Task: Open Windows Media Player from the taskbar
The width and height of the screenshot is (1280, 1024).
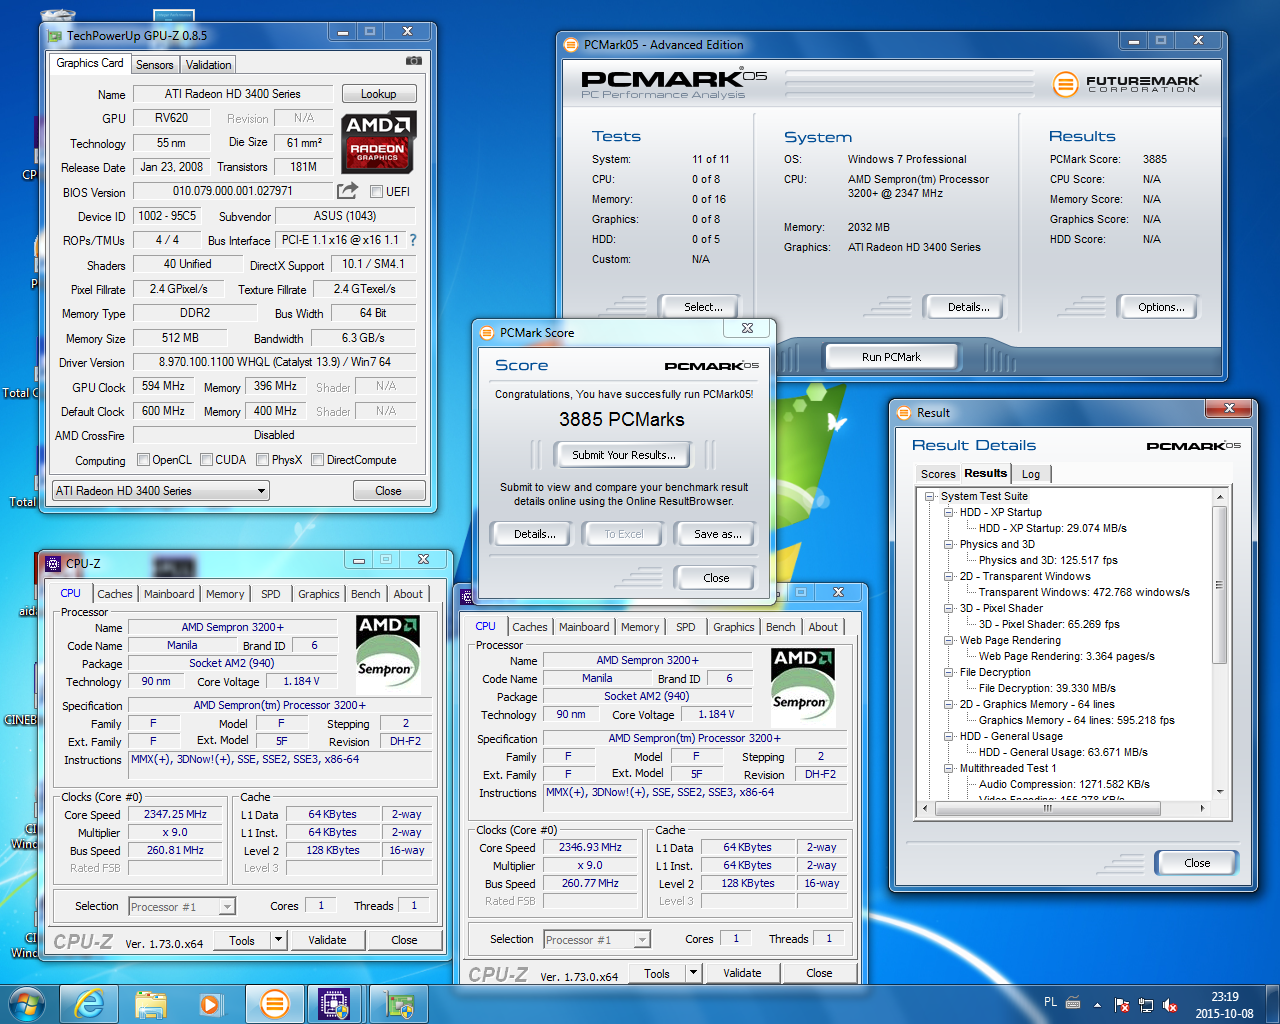Action: tap(212, 1004)
